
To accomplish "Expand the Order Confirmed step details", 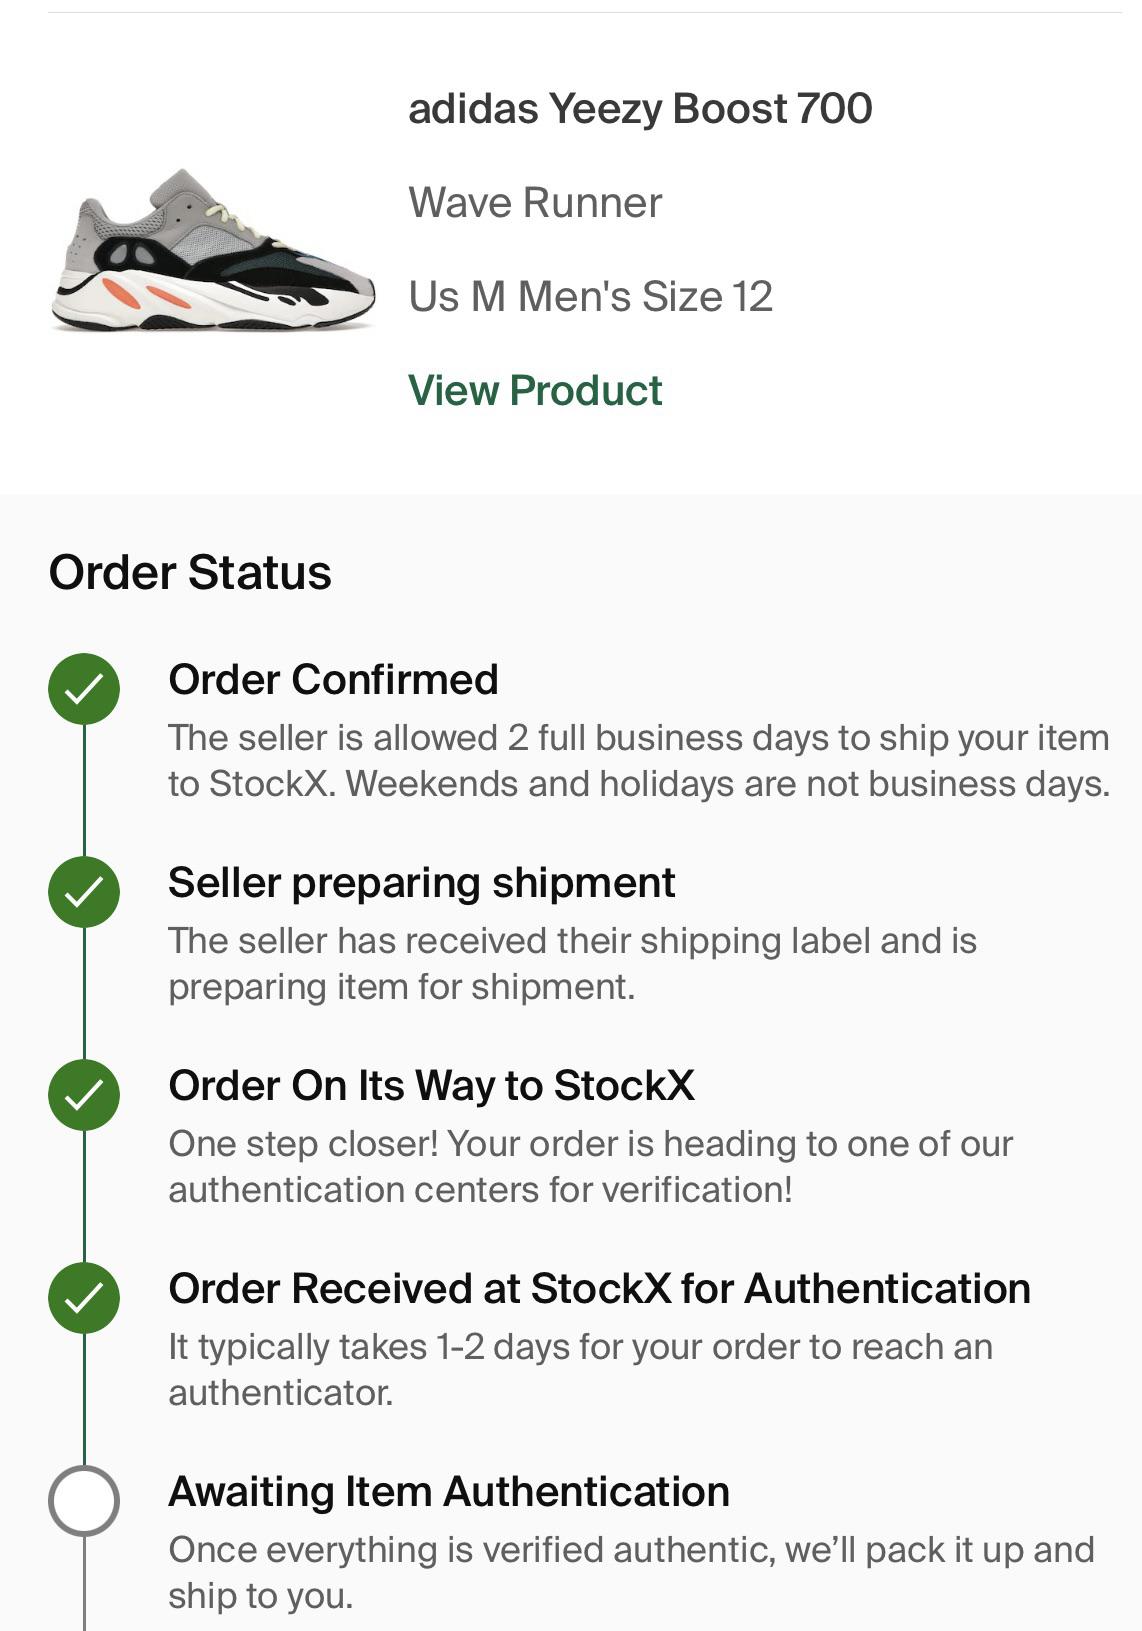I will [x=335, y=679].
